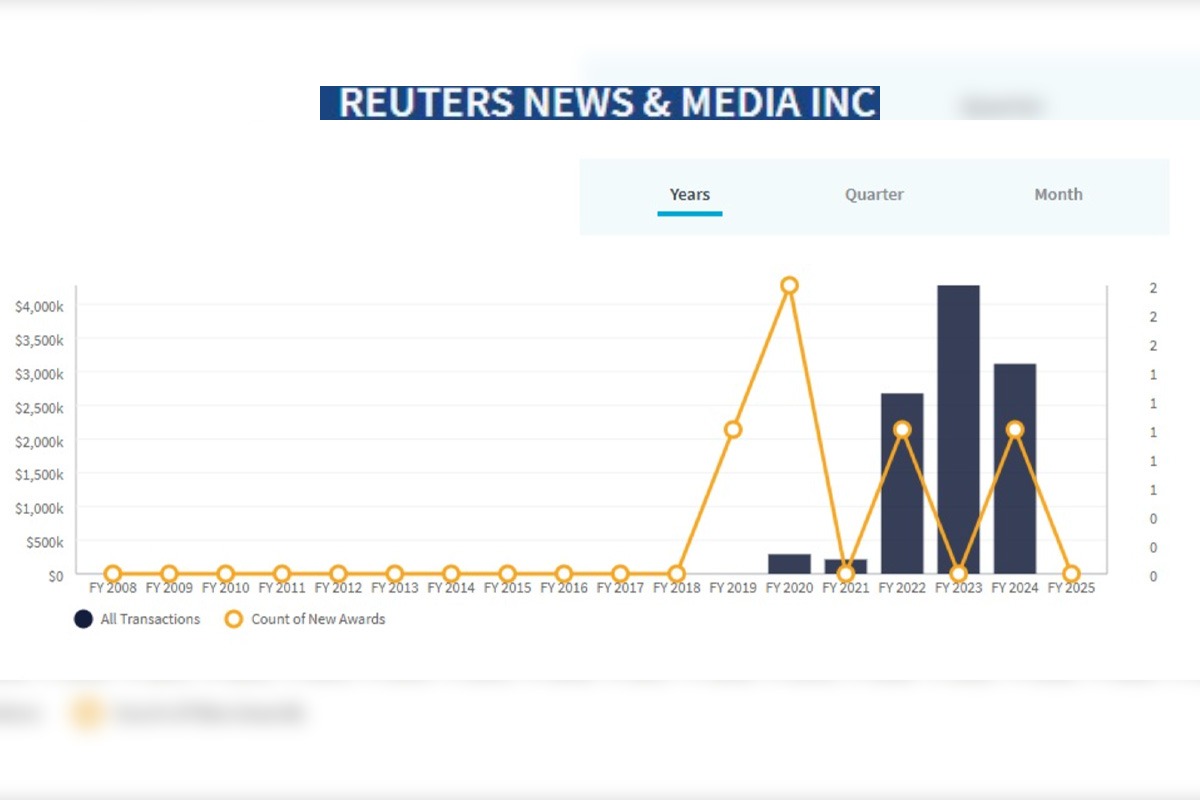Click the FY 2013 new awards data point

pyautogui.click(x=395, y=574)
